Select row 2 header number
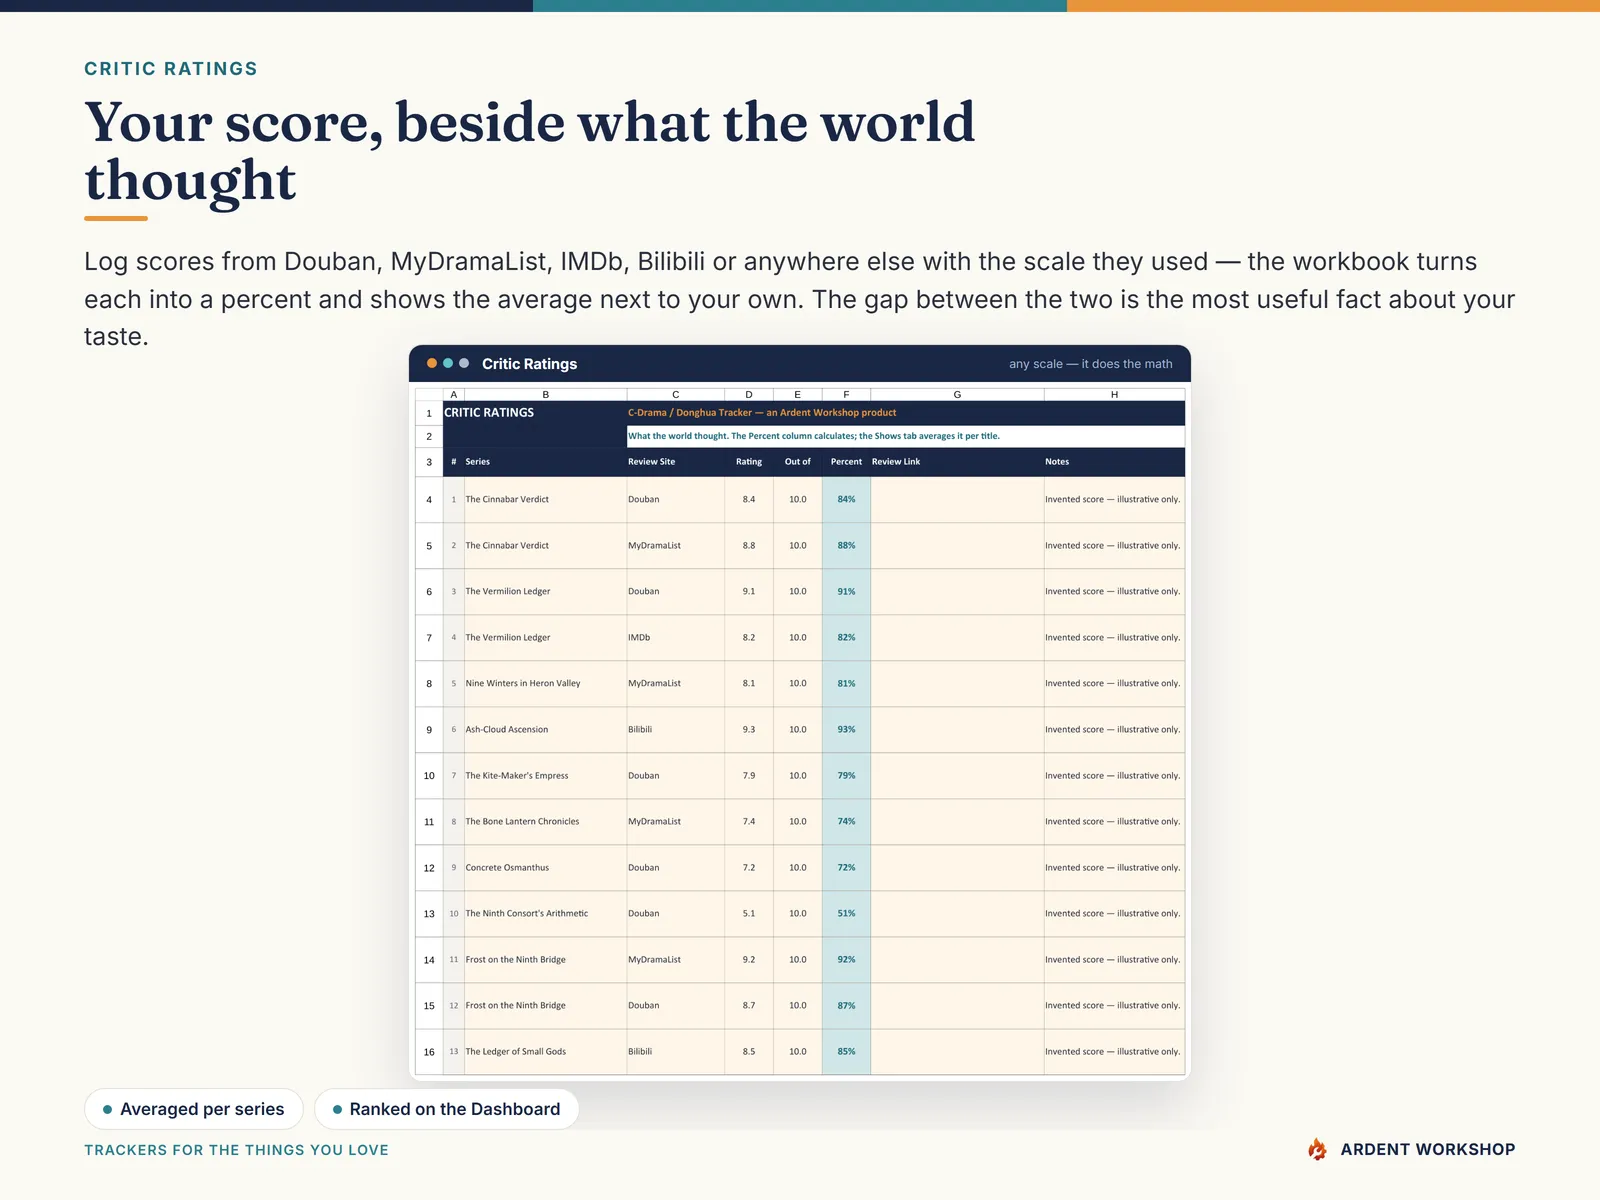Viewport: 1600px width, 1200px height. [429, 437]
